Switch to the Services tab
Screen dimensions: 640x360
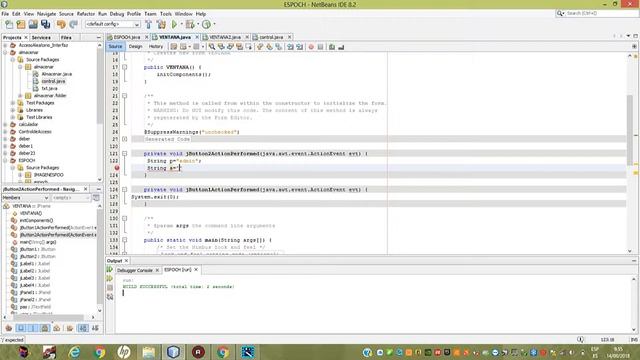(x=41, y=38)
